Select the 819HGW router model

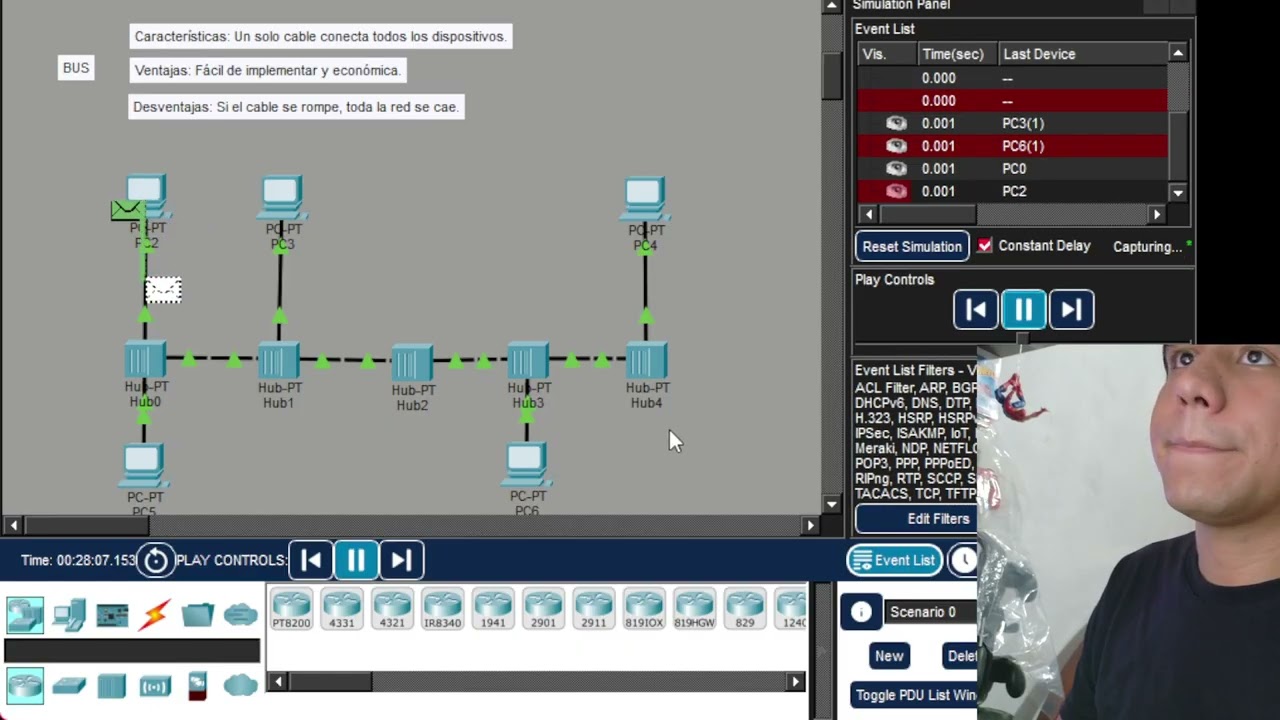(x=694, y=608)
